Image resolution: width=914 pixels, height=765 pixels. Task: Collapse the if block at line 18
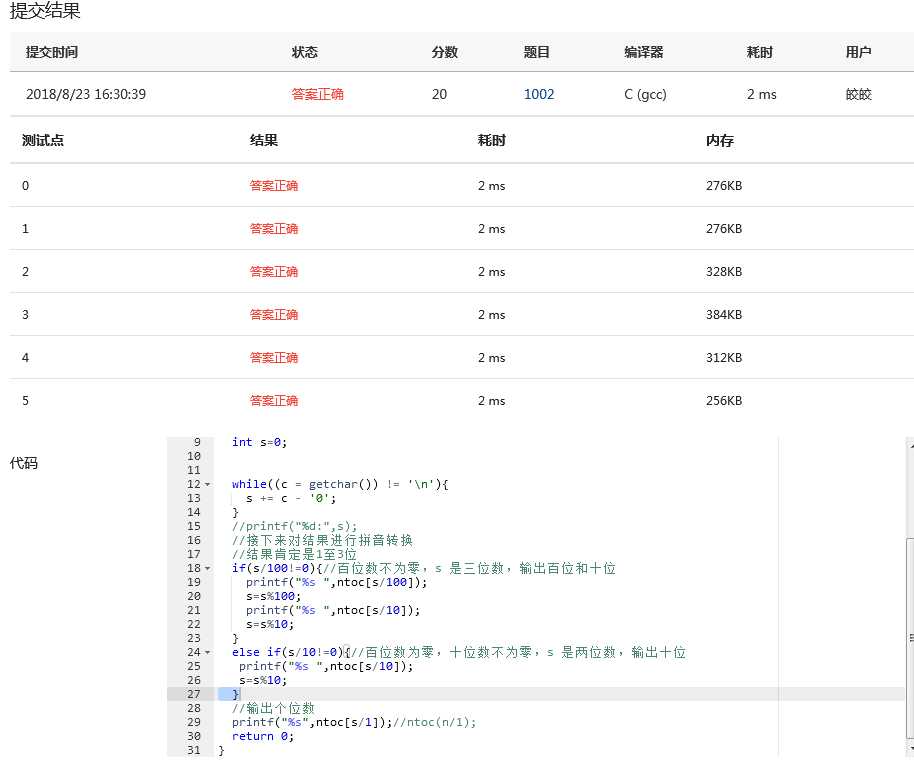[208, 569]
